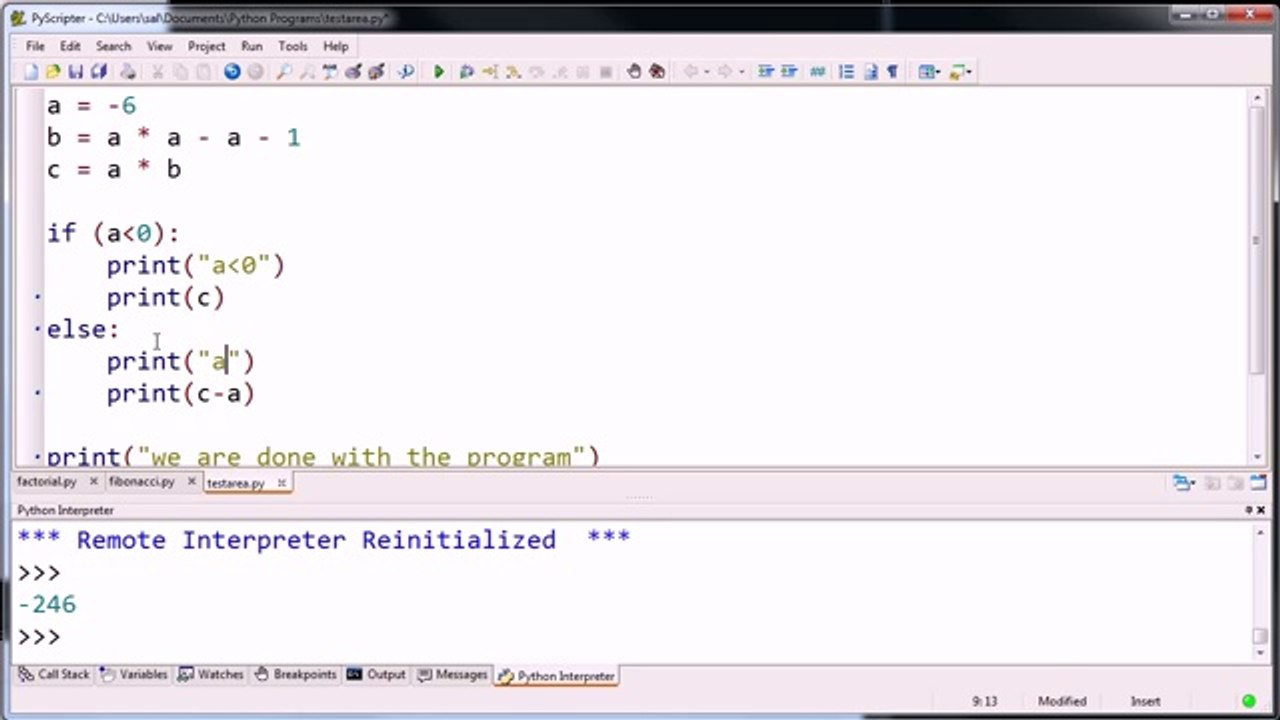Click the Modified status bar entry
The width and height of the screenshot is (1280, 720).
pyautogui.click(x=1062, y=701)
